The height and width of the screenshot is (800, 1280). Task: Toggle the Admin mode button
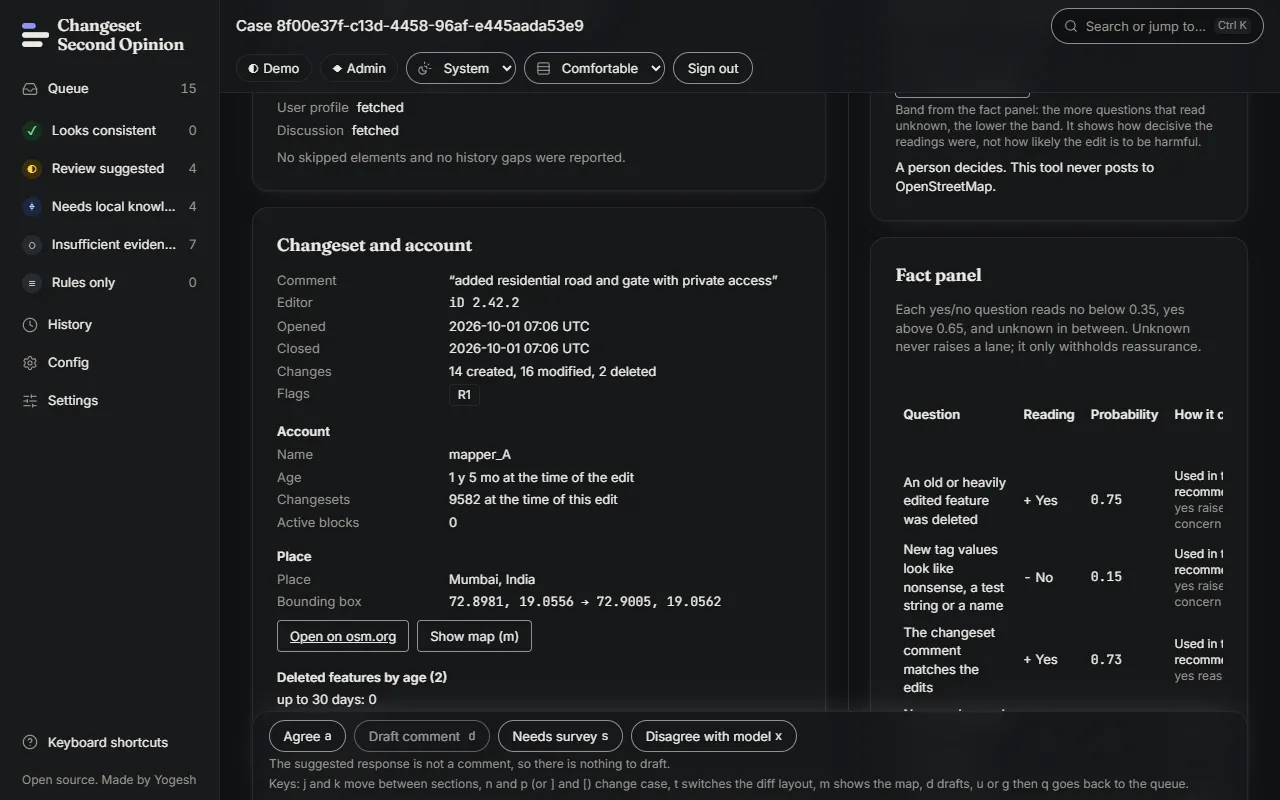359,68
